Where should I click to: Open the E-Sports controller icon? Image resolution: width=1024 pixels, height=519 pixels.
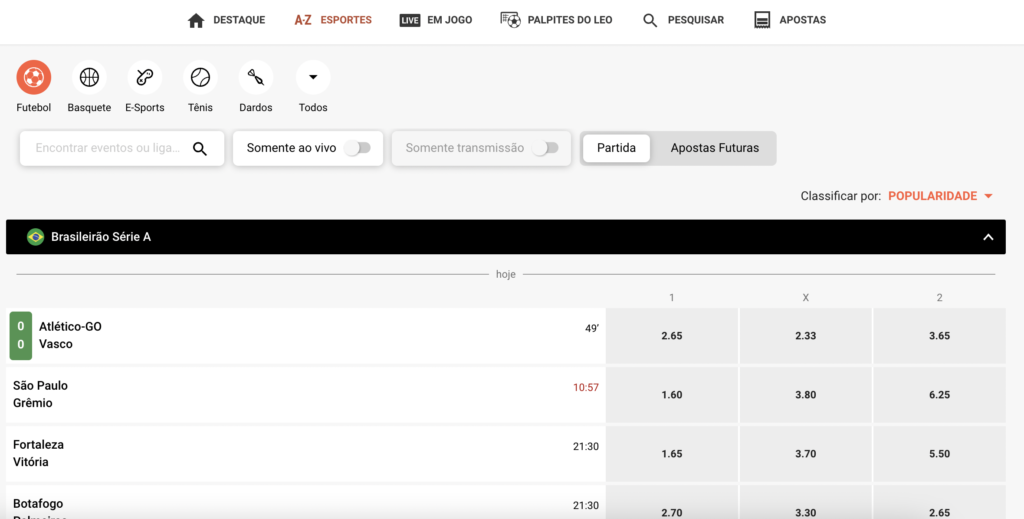[x=144, y=77]
